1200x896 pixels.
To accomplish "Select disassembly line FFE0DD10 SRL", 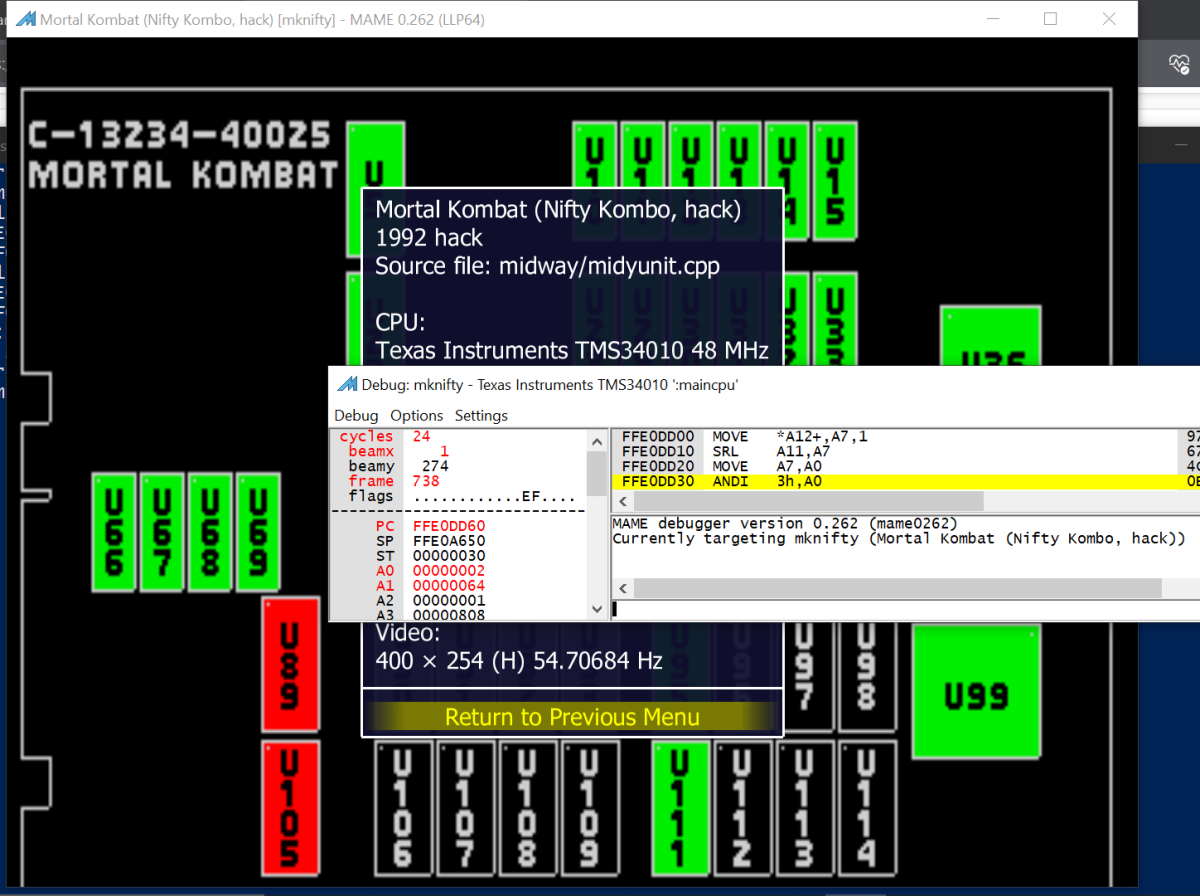I will pos(905,452).
